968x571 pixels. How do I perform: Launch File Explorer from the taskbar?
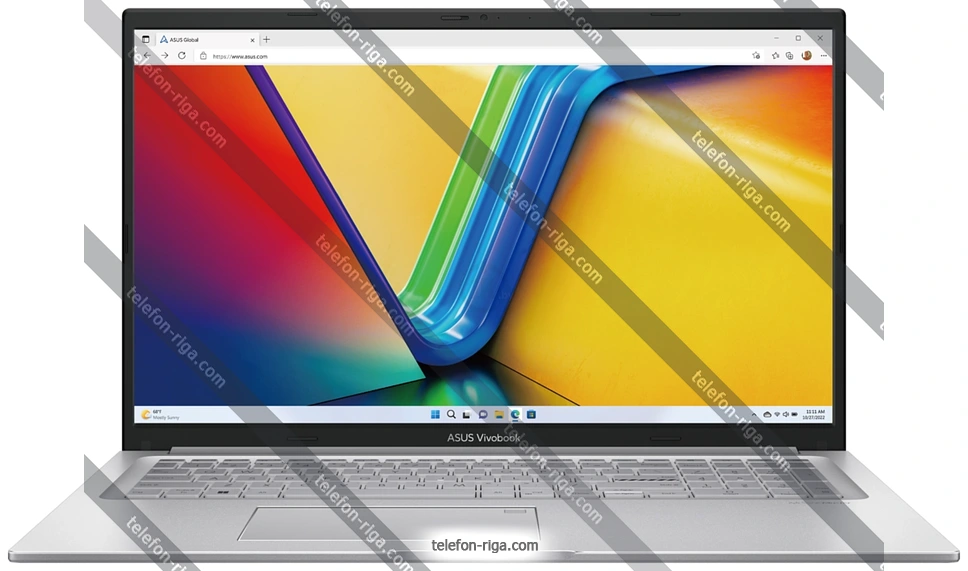coord(499,413)
